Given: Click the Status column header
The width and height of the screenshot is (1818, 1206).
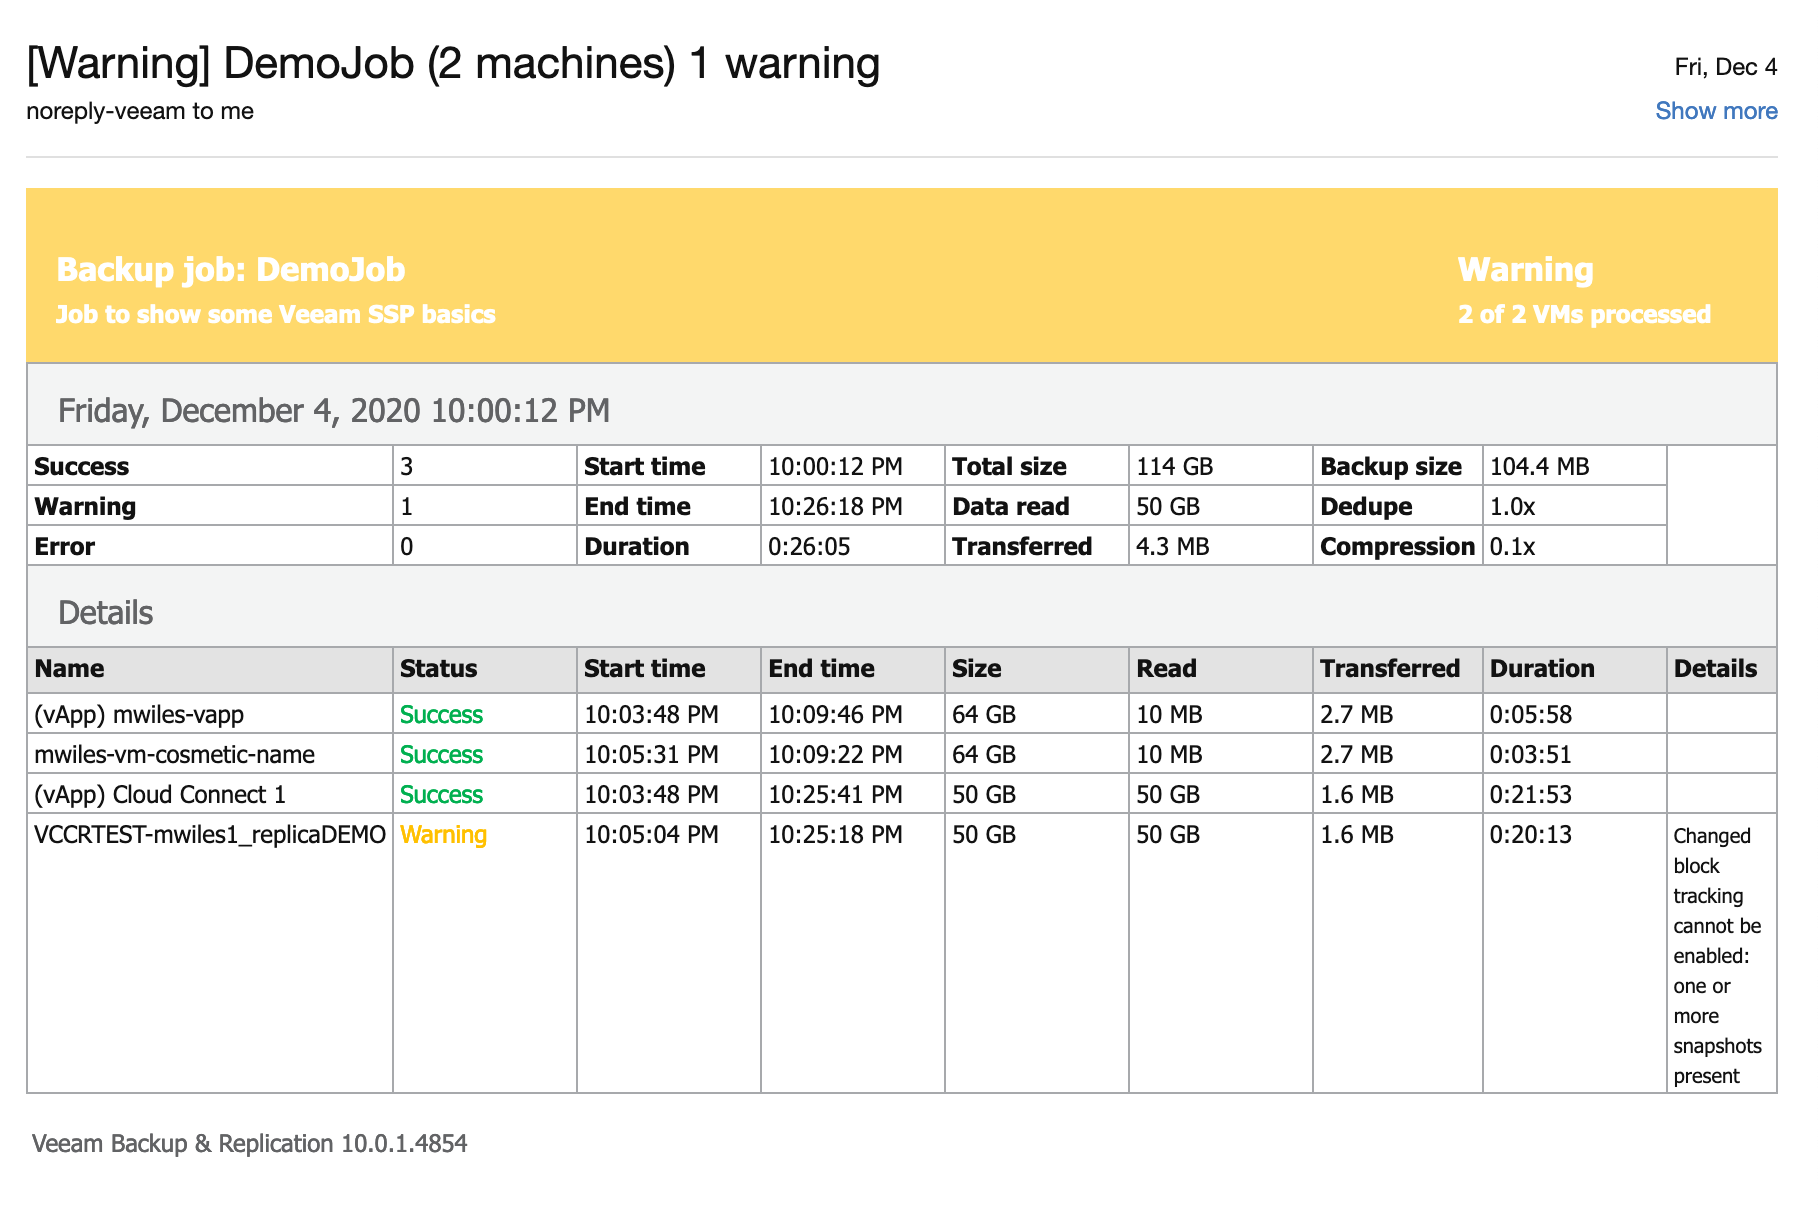Looking at the screenshot, I should pyautogui.click(x=438, y=668).
